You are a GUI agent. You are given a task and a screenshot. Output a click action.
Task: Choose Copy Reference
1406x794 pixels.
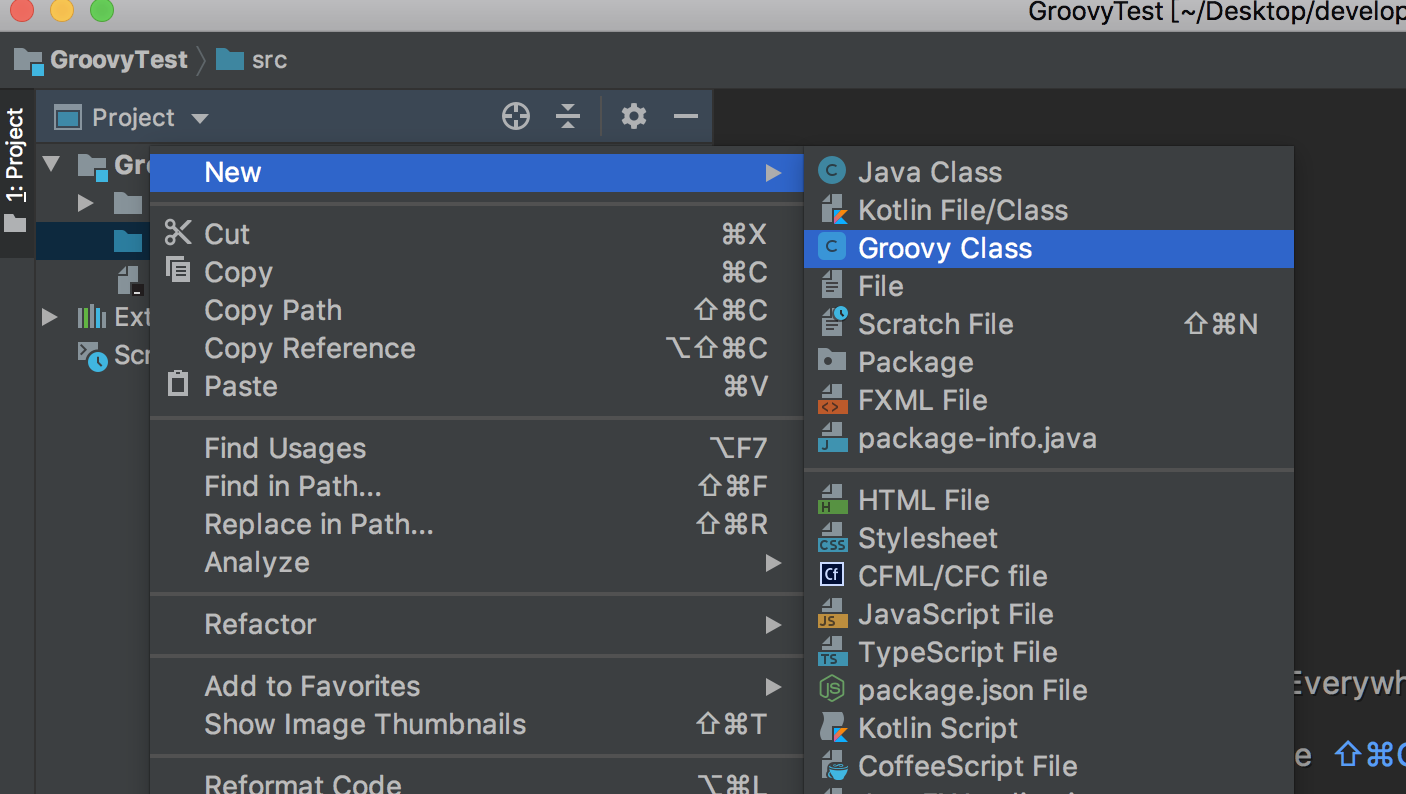coord(476,348)
